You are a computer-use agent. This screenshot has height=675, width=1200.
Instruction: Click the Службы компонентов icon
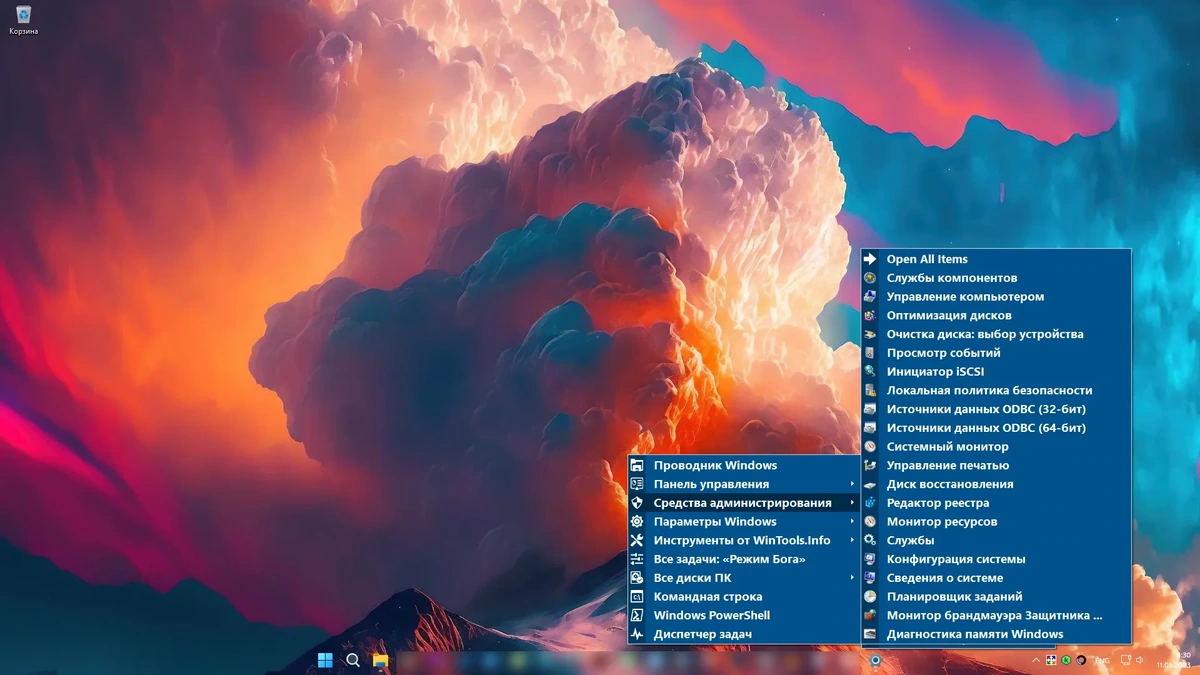click(870, 278)
